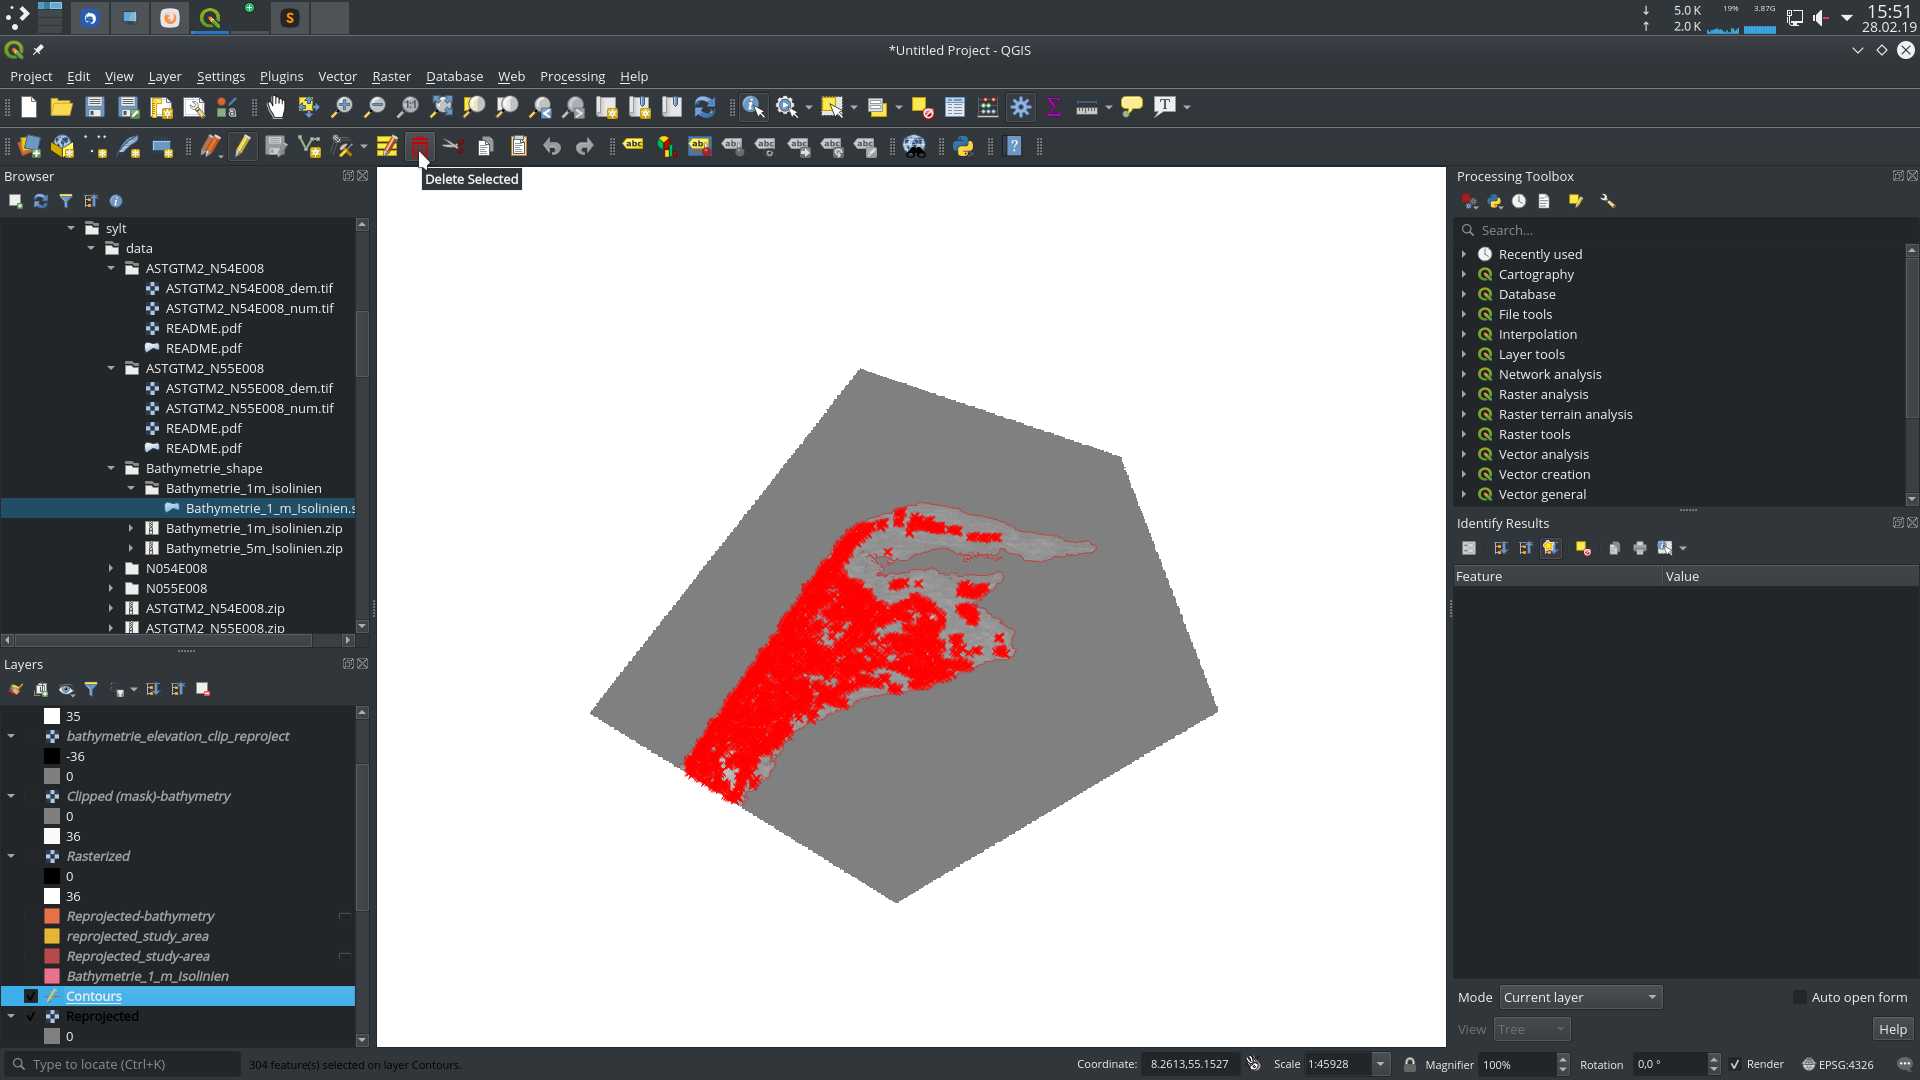
Task: Open the attribute table icon
Action: pyautogui.click(x=955, y=107)
